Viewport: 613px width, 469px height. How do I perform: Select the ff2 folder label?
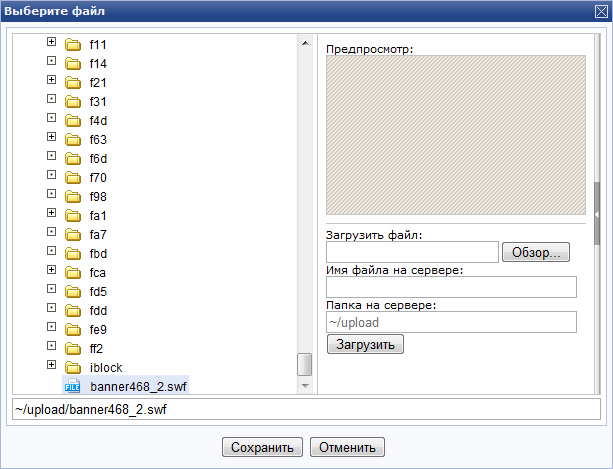click(96, 349)
